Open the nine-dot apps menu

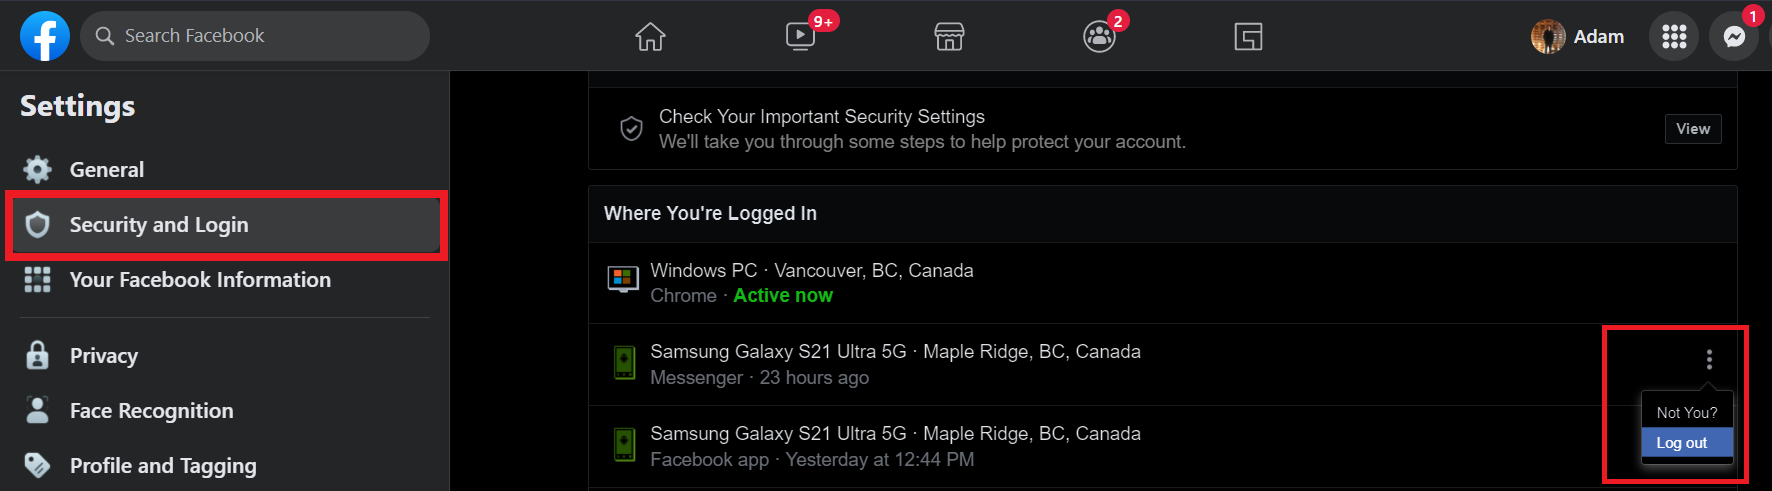point(1674,37)
